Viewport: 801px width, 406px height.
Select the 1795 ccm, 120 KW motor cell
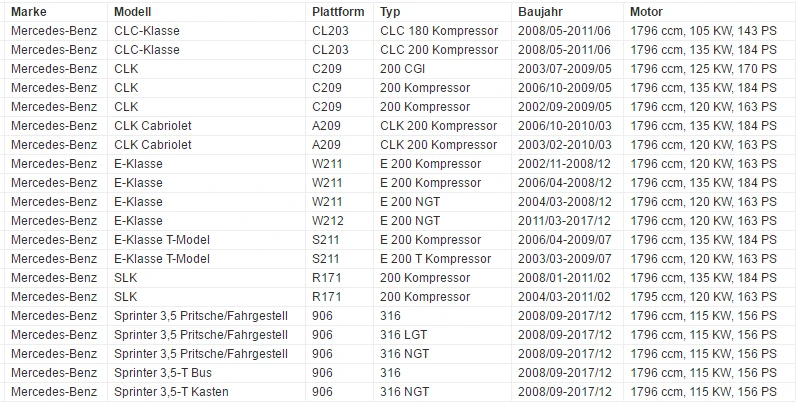(709, 297)
